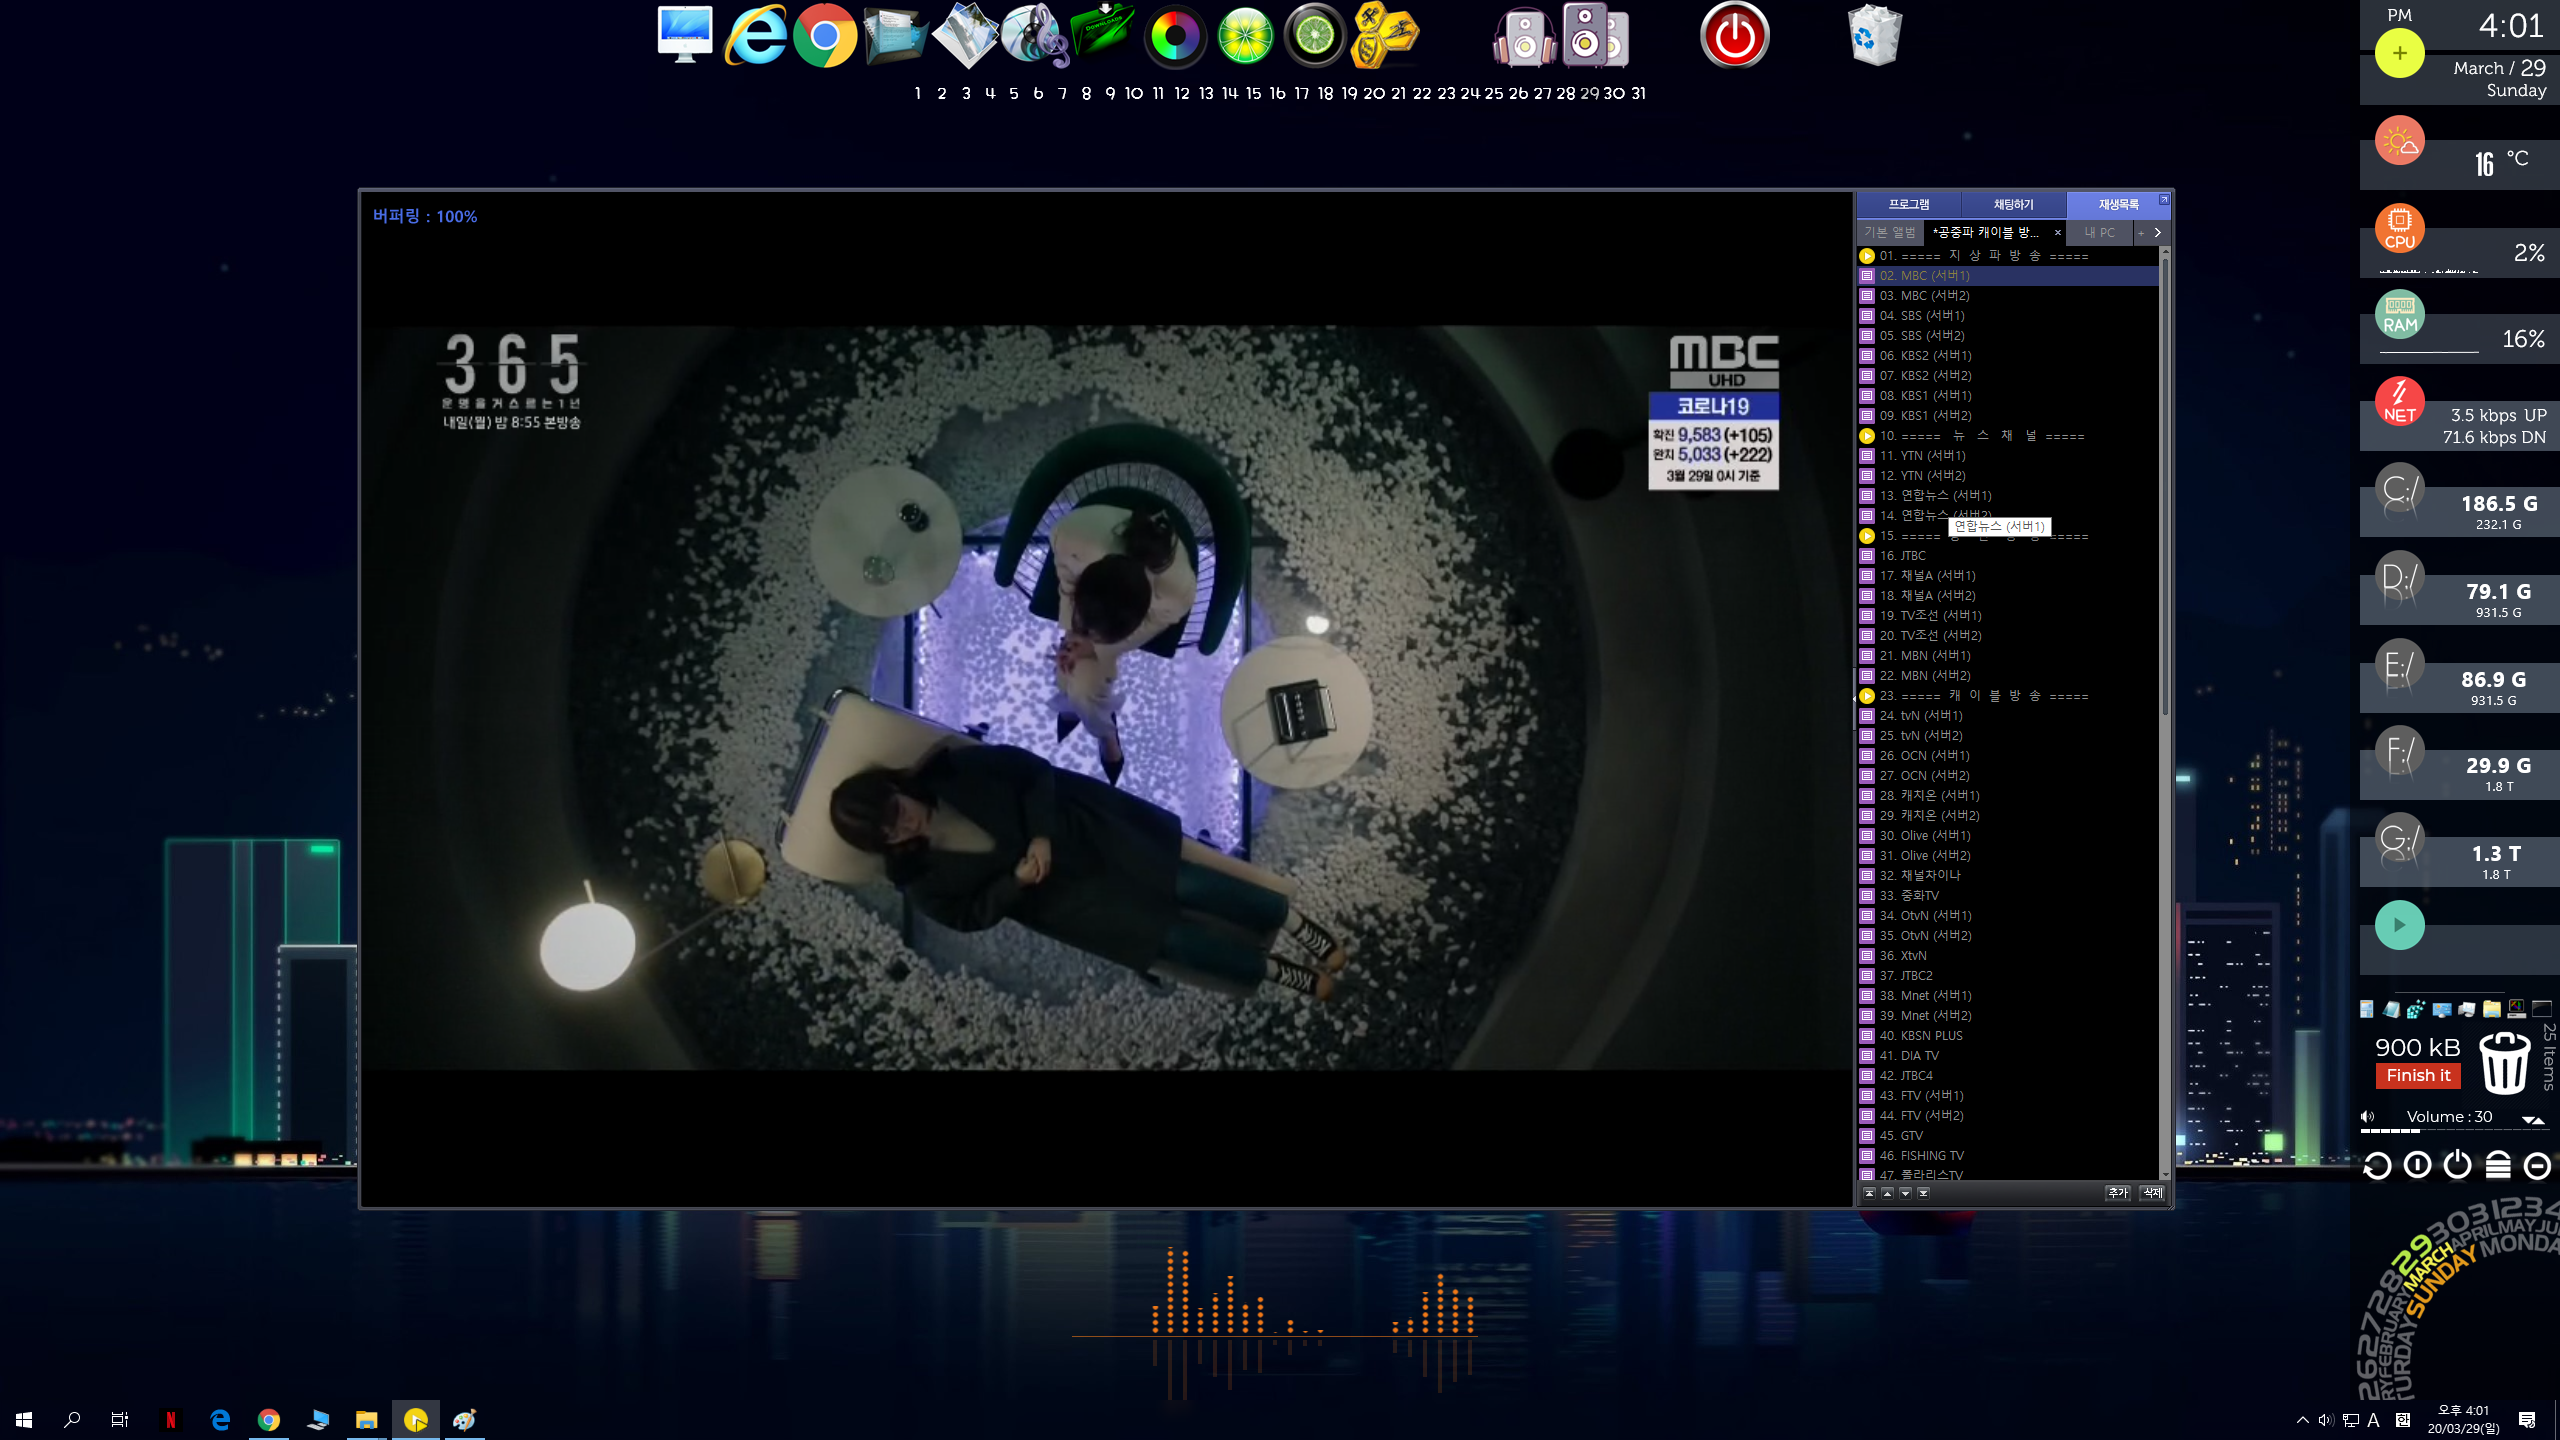
Task: Open the 기본 앨범 playlist tab
Action: click(1890, 232)
